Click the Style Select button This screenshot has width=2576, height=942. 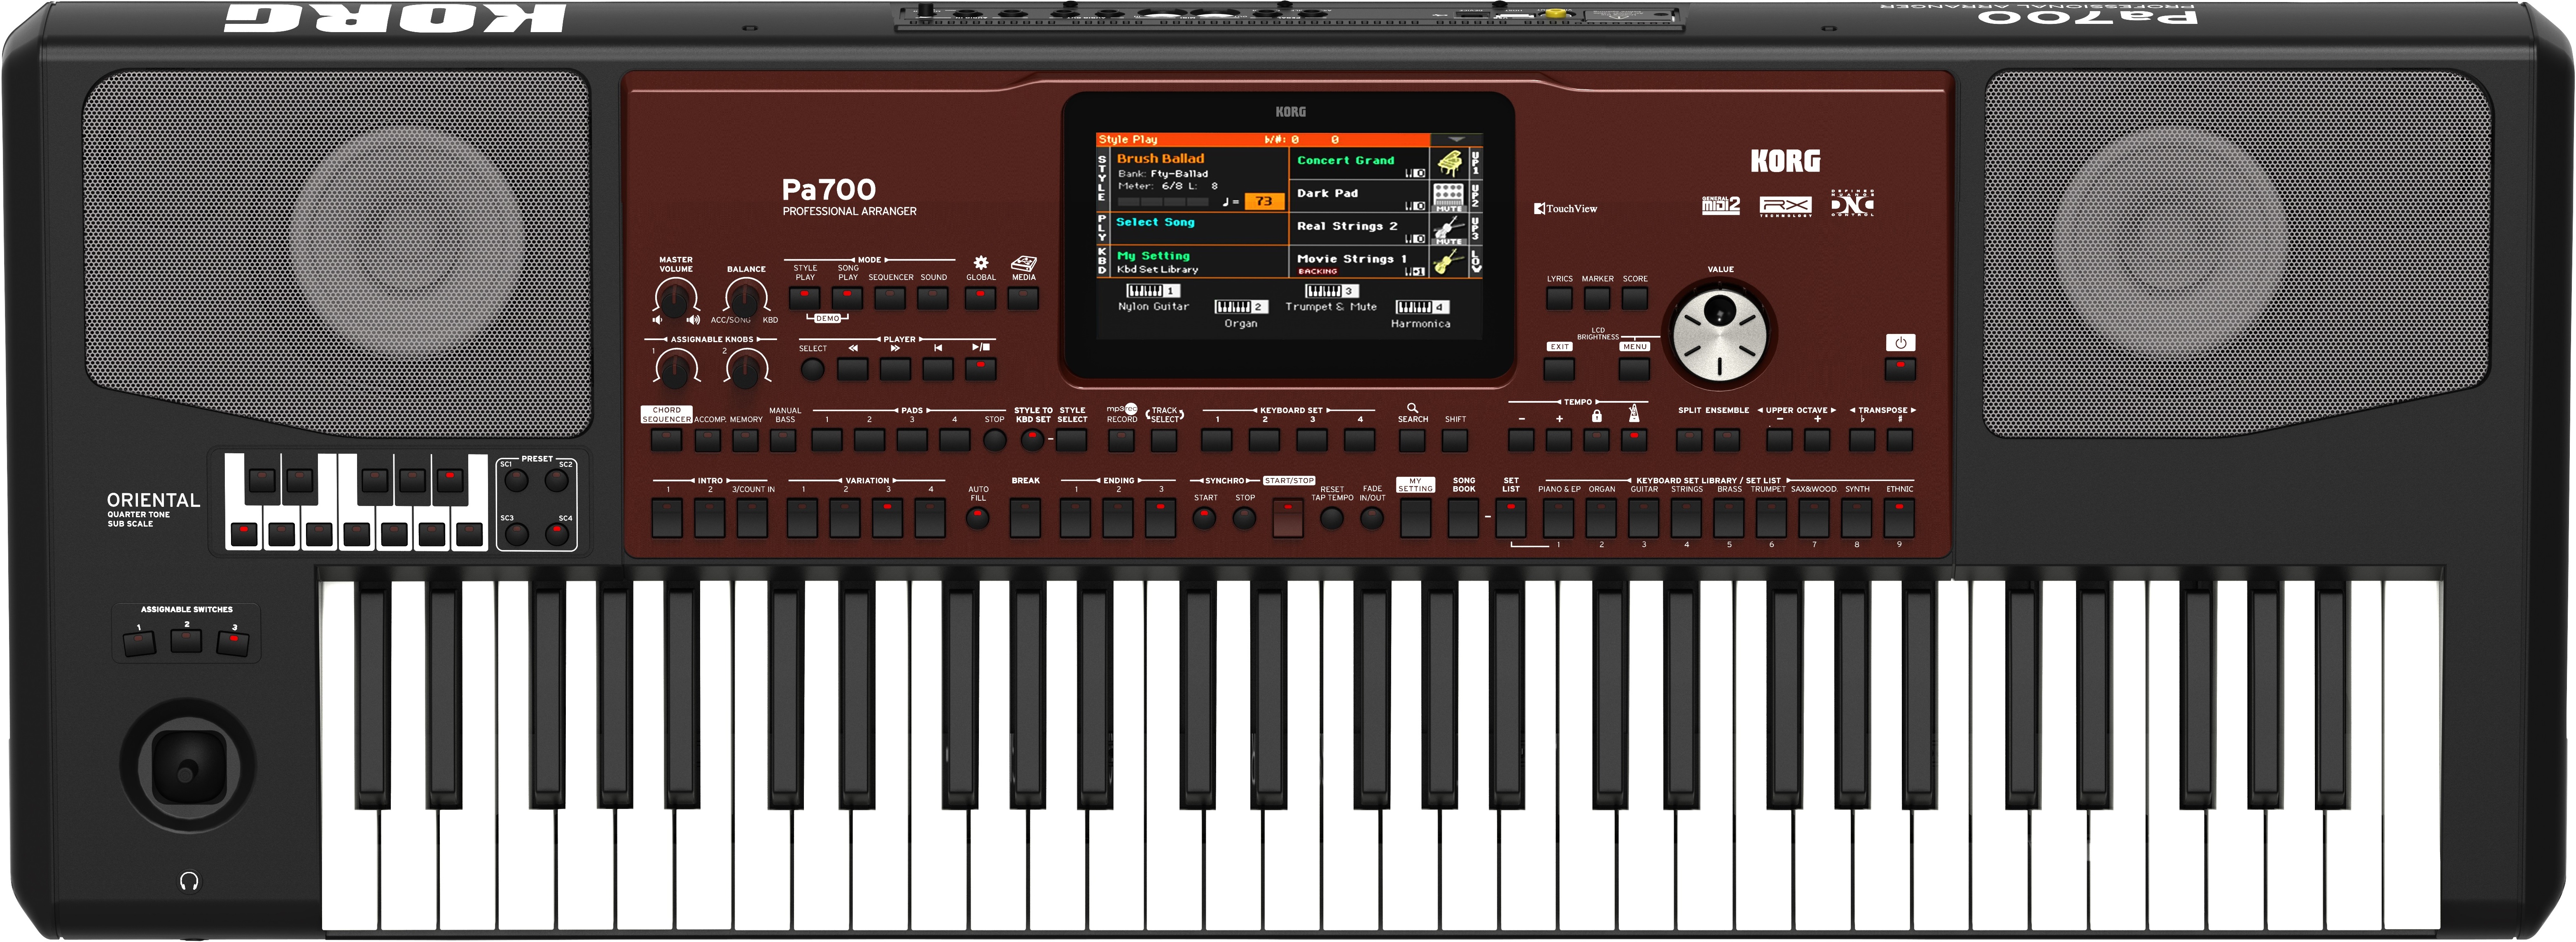1071,440
